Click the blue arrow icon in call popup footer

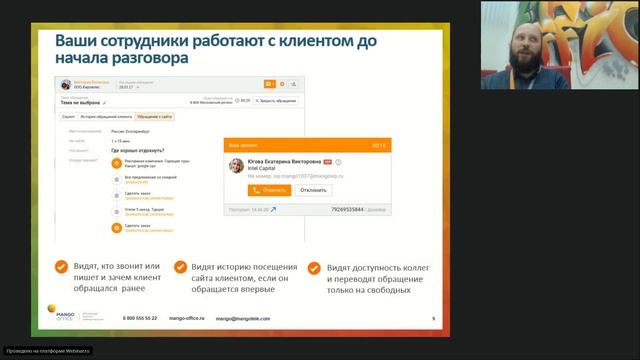click(273, 209)
